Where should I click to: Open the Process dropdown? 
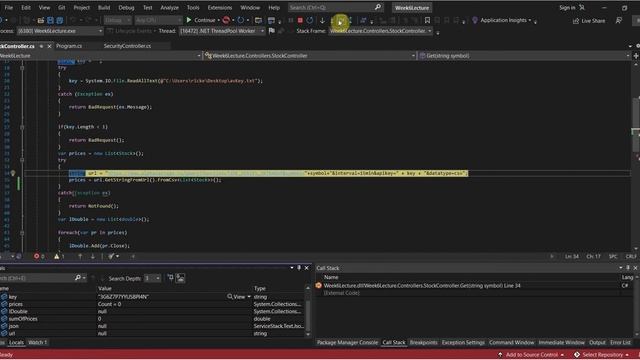tap(60, 31)
